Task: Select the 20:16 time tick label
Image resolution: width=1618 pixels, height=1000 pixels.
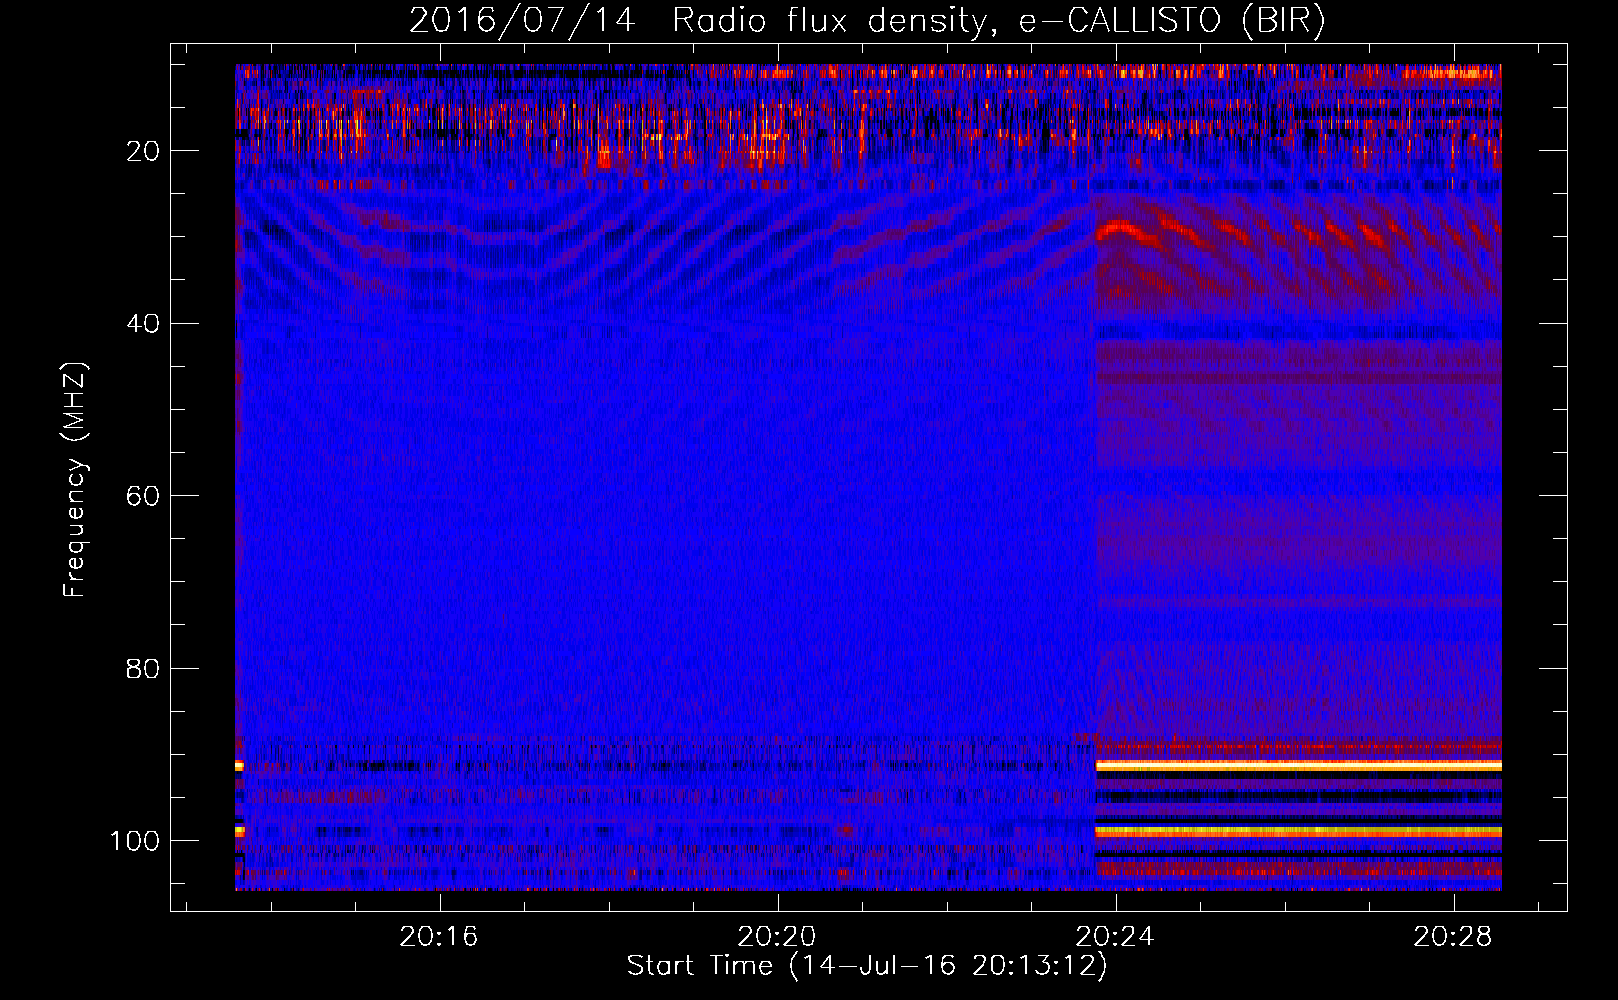Action: point(439,937)
